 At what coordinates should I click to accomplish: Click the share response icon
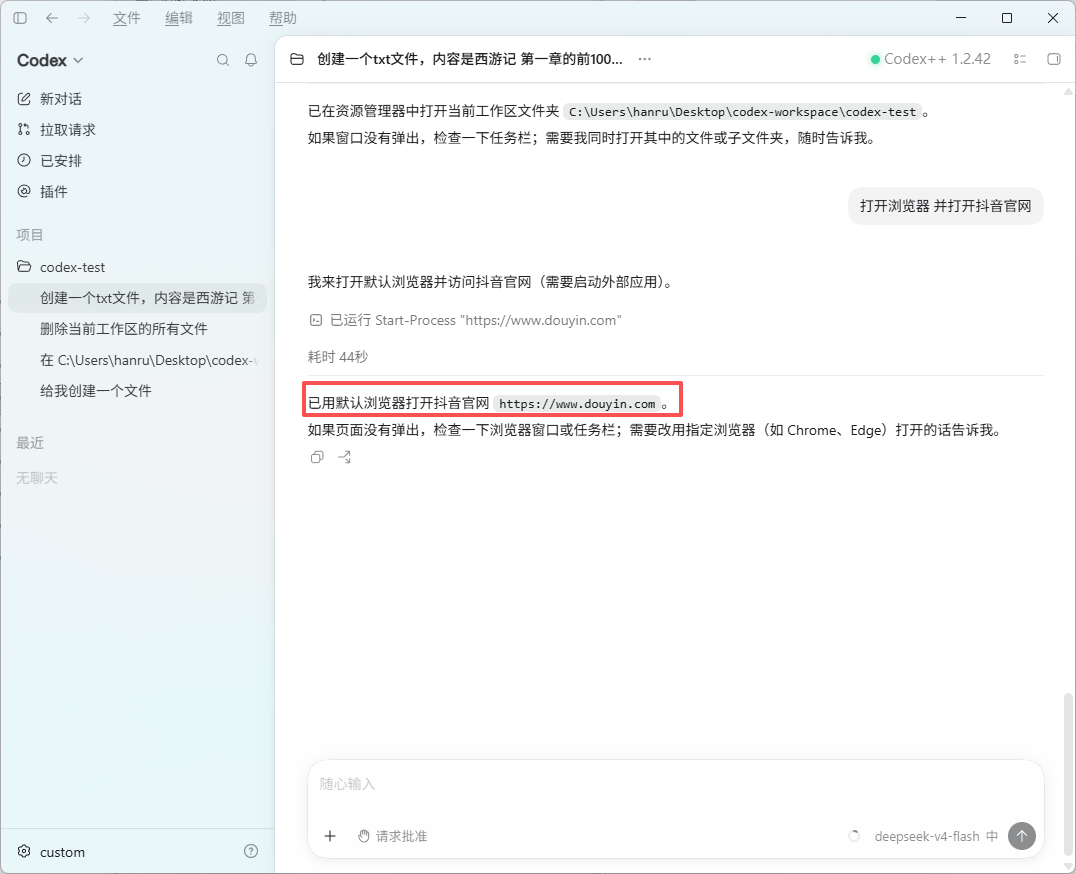pyautogui.click(x=344, y=457)
